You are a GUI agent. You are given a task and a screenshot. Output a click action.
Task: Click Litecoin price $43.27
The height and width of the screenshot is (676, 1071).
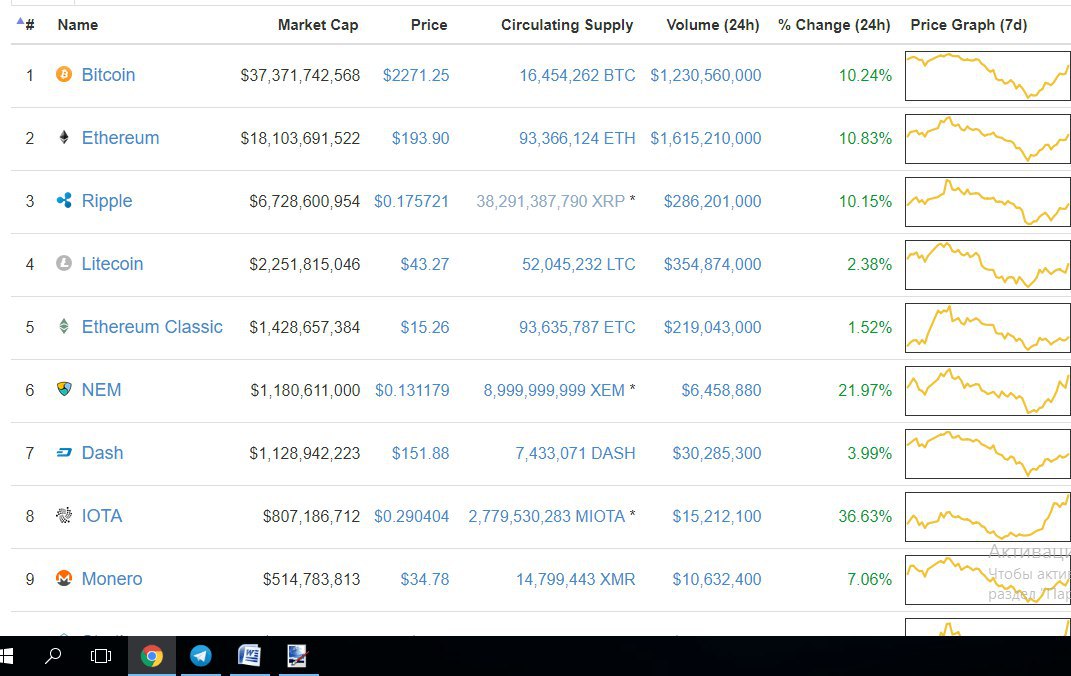[x=424, y=264]
